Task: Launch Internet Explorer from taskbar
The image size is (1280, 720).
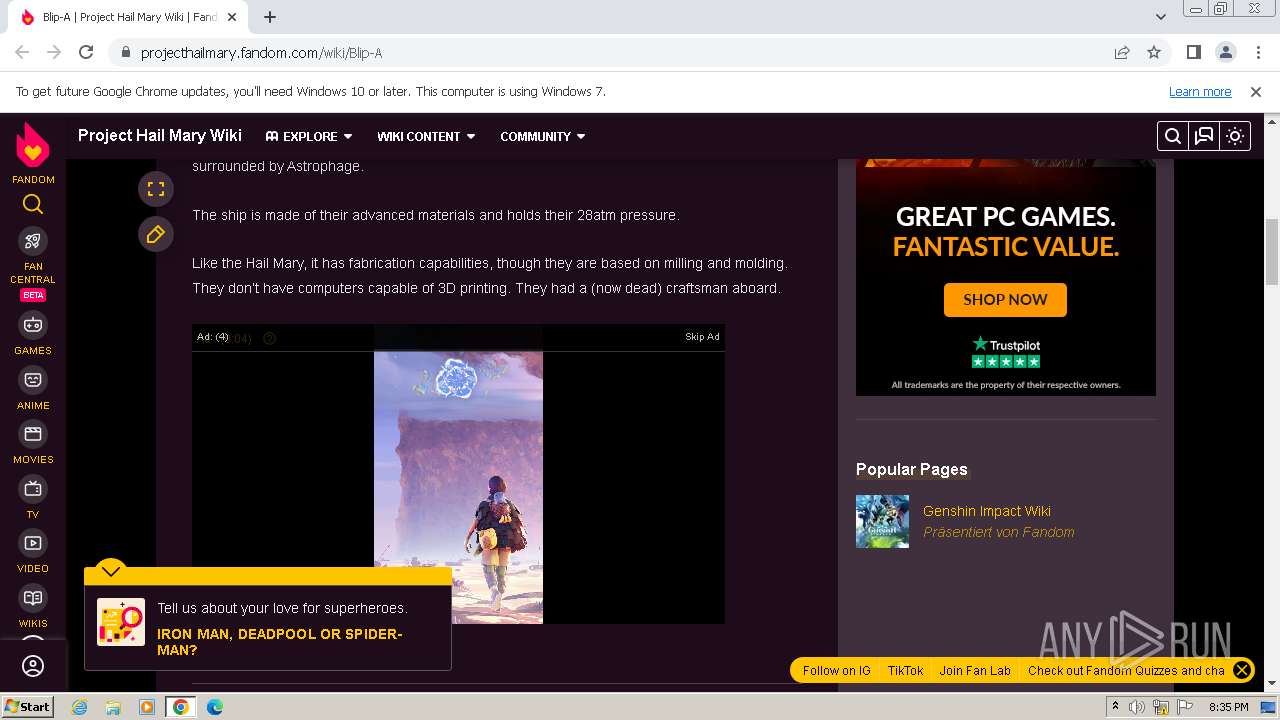Action: pos(79,707)
